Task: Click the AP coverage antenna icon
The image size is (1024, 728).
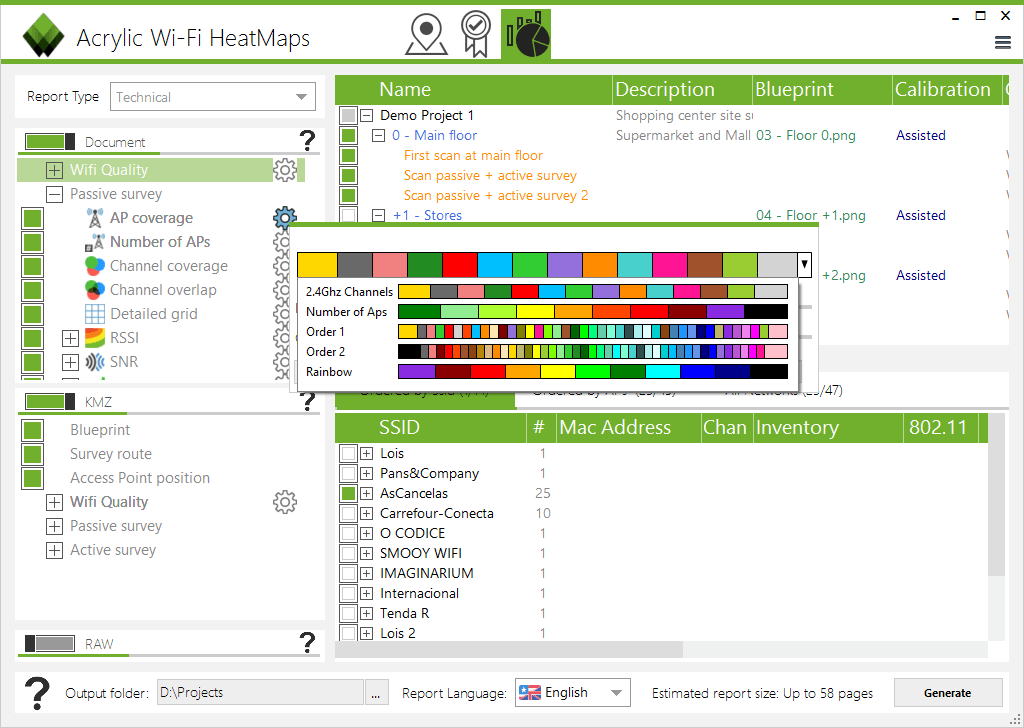Action: click(x=95, y=218)
